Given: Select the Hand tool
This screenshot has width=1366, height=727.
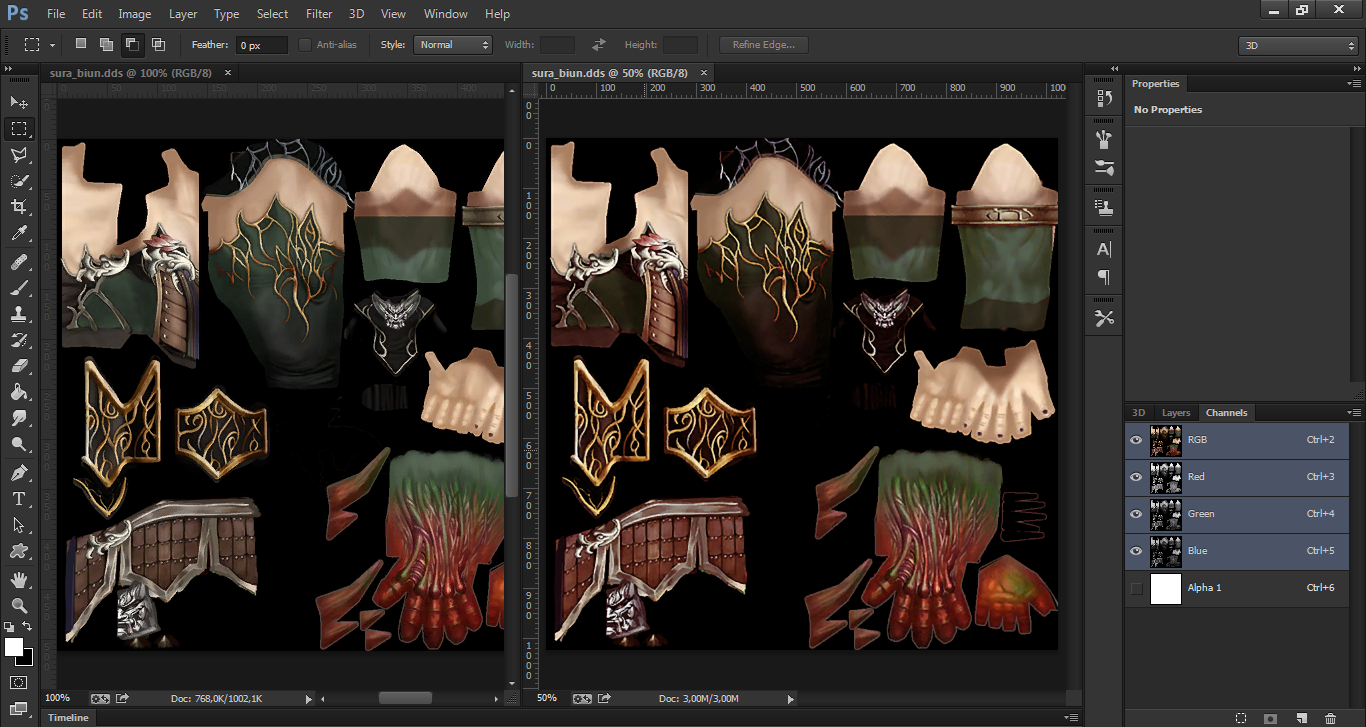Looking at the screenshot, I should pos(19,578).
